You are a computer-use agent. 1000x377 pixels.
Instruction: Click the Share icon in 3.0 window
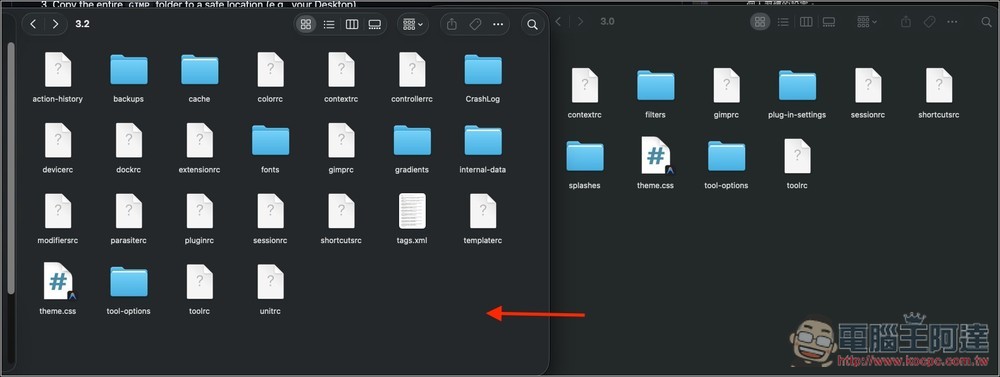pyautogui.click(x=906, y=22)
